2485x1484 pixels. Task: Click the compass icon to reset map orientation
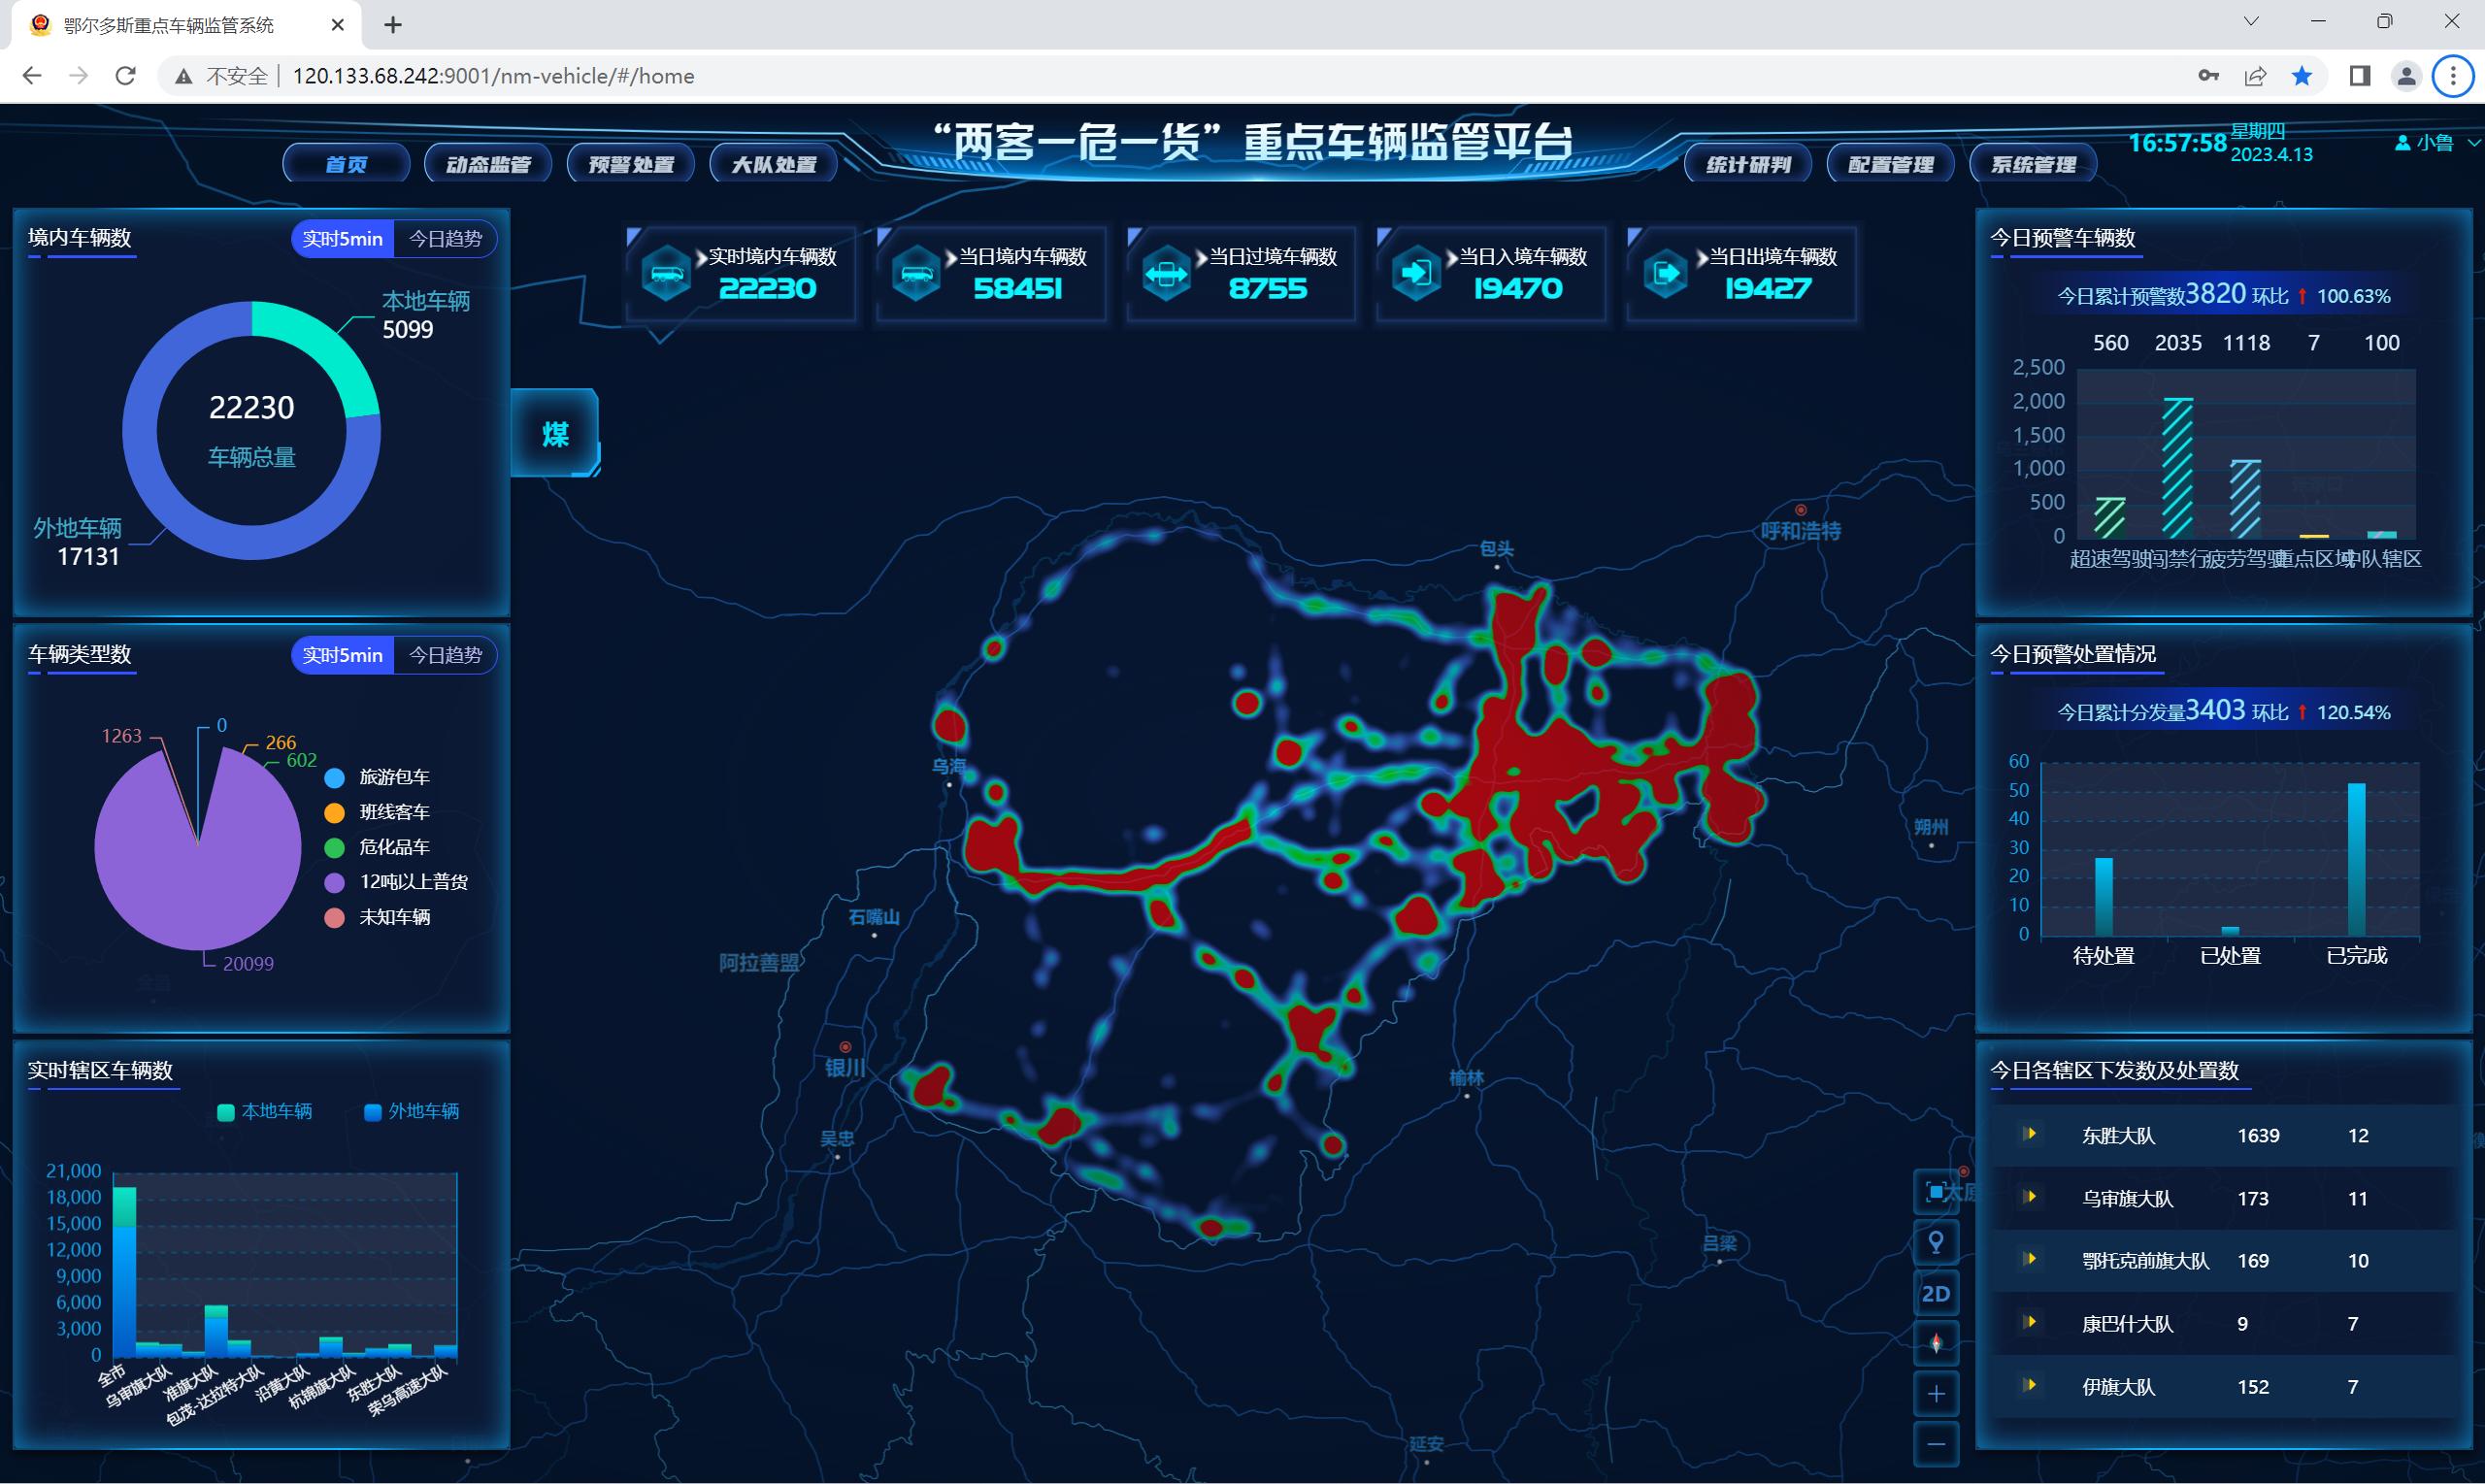point(1937,1342)
